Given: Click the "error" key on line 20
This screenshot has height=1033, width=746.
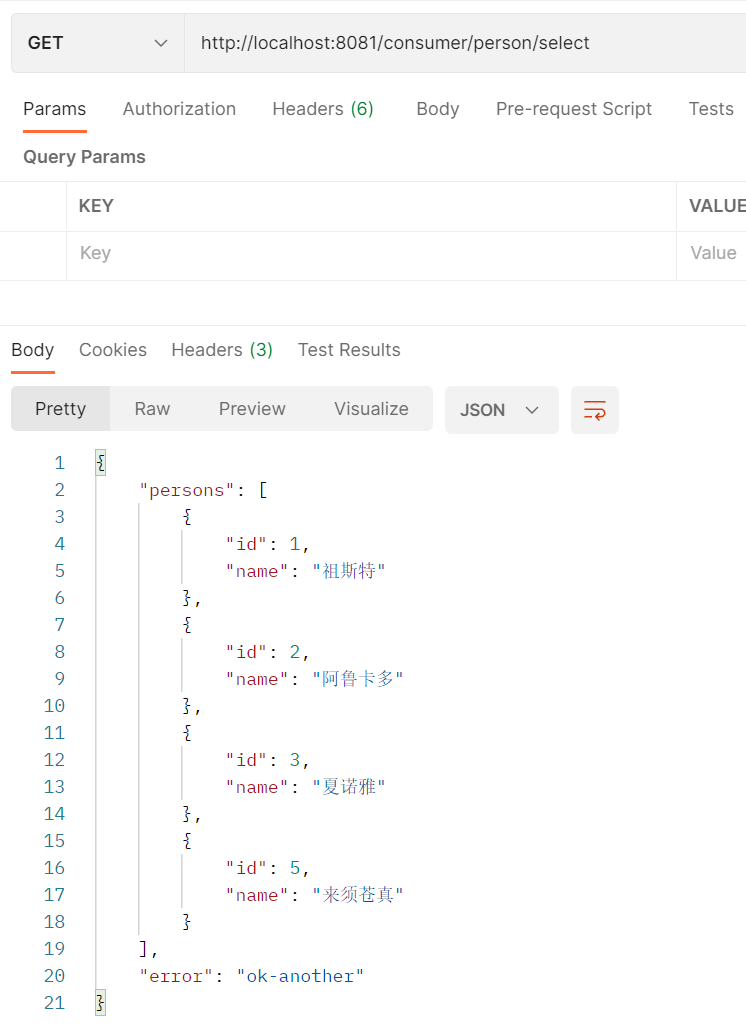Looking at the screenshot, I should click(x=176, y=976).
